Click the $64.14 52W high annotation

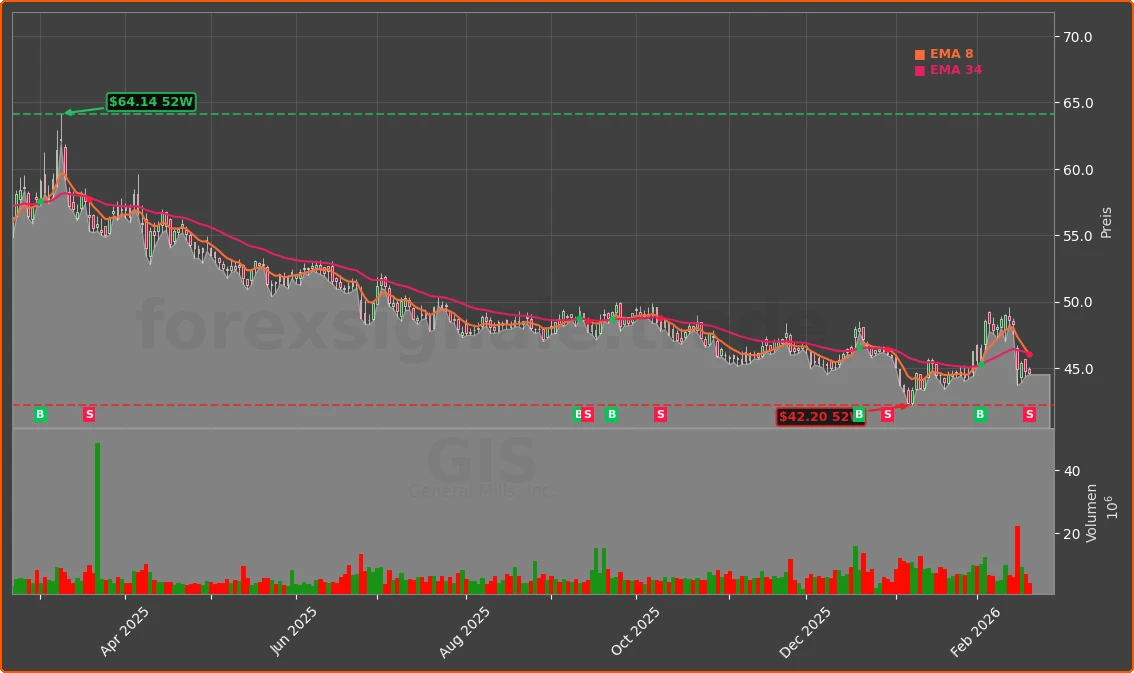tap(151, 102)
